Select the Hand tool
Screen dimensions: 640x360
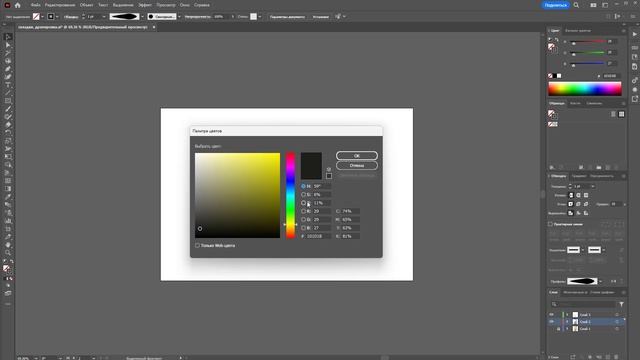(8, 245)
